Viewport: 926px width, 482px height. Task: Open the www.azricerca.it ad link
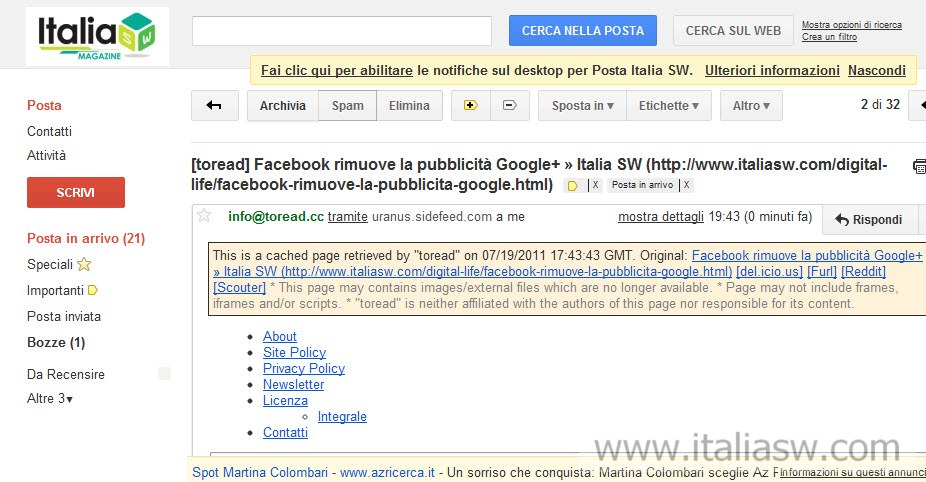coord(387,473)
